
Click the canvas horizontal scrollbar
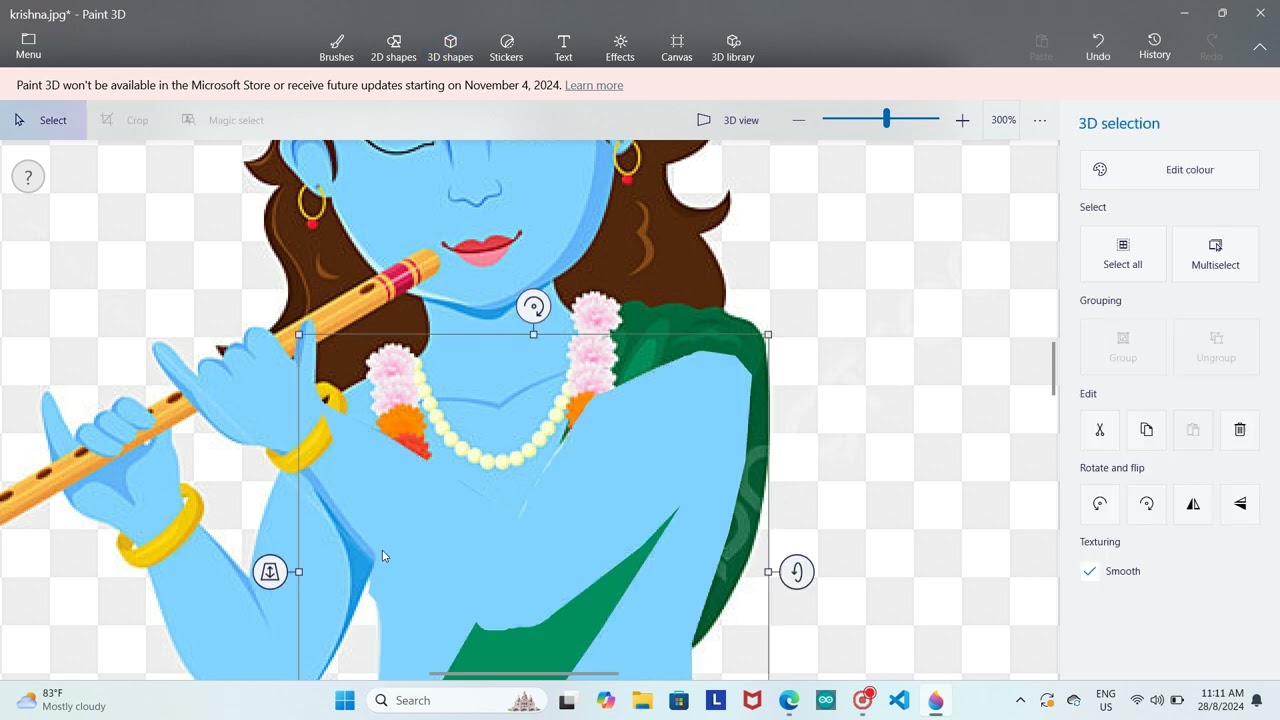click(x=523, y=674)
